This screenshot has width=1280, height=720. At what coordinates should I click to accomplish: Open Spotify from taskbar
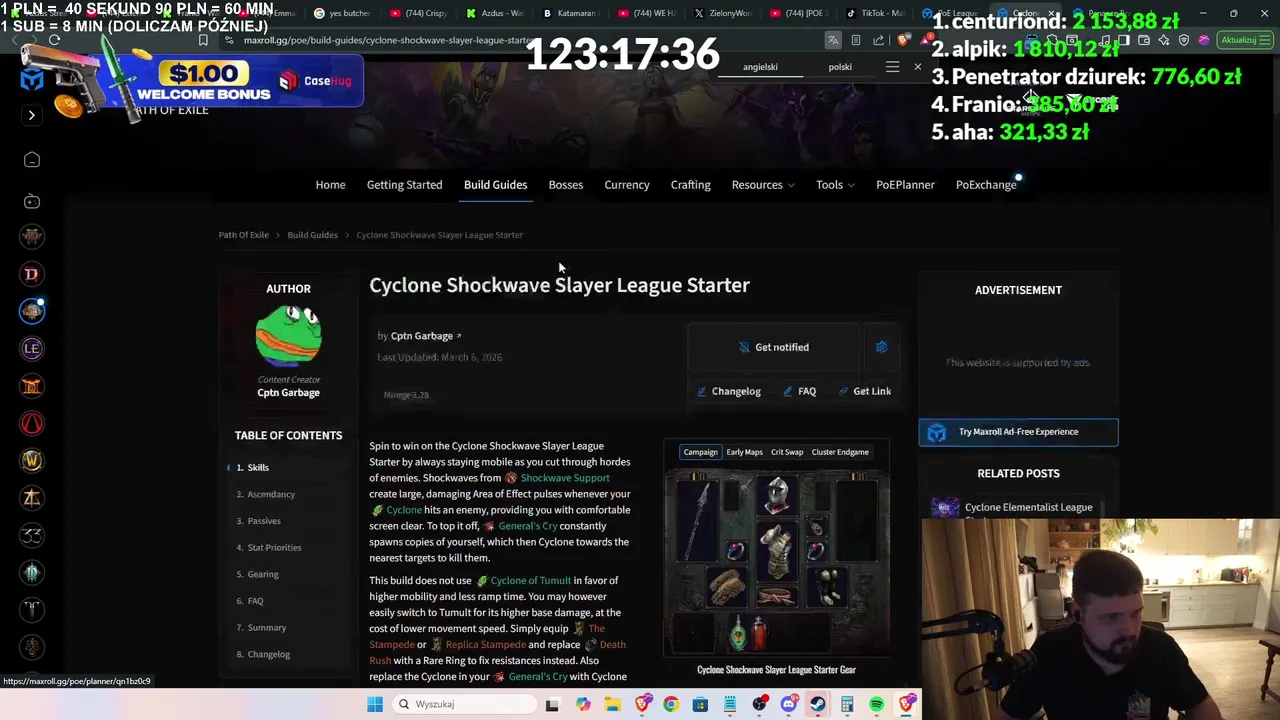876,704
